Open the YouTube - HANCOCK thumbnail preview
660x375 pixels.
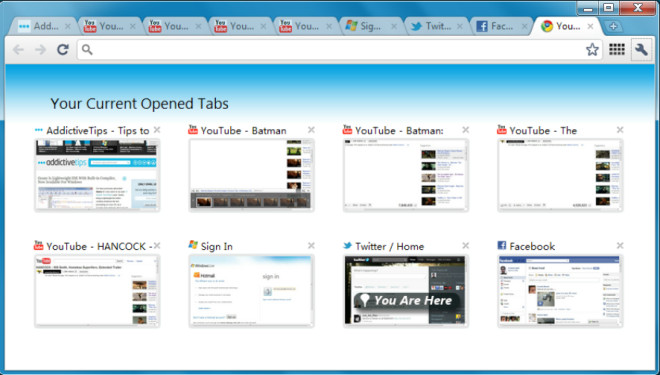[x=97, y=290]
